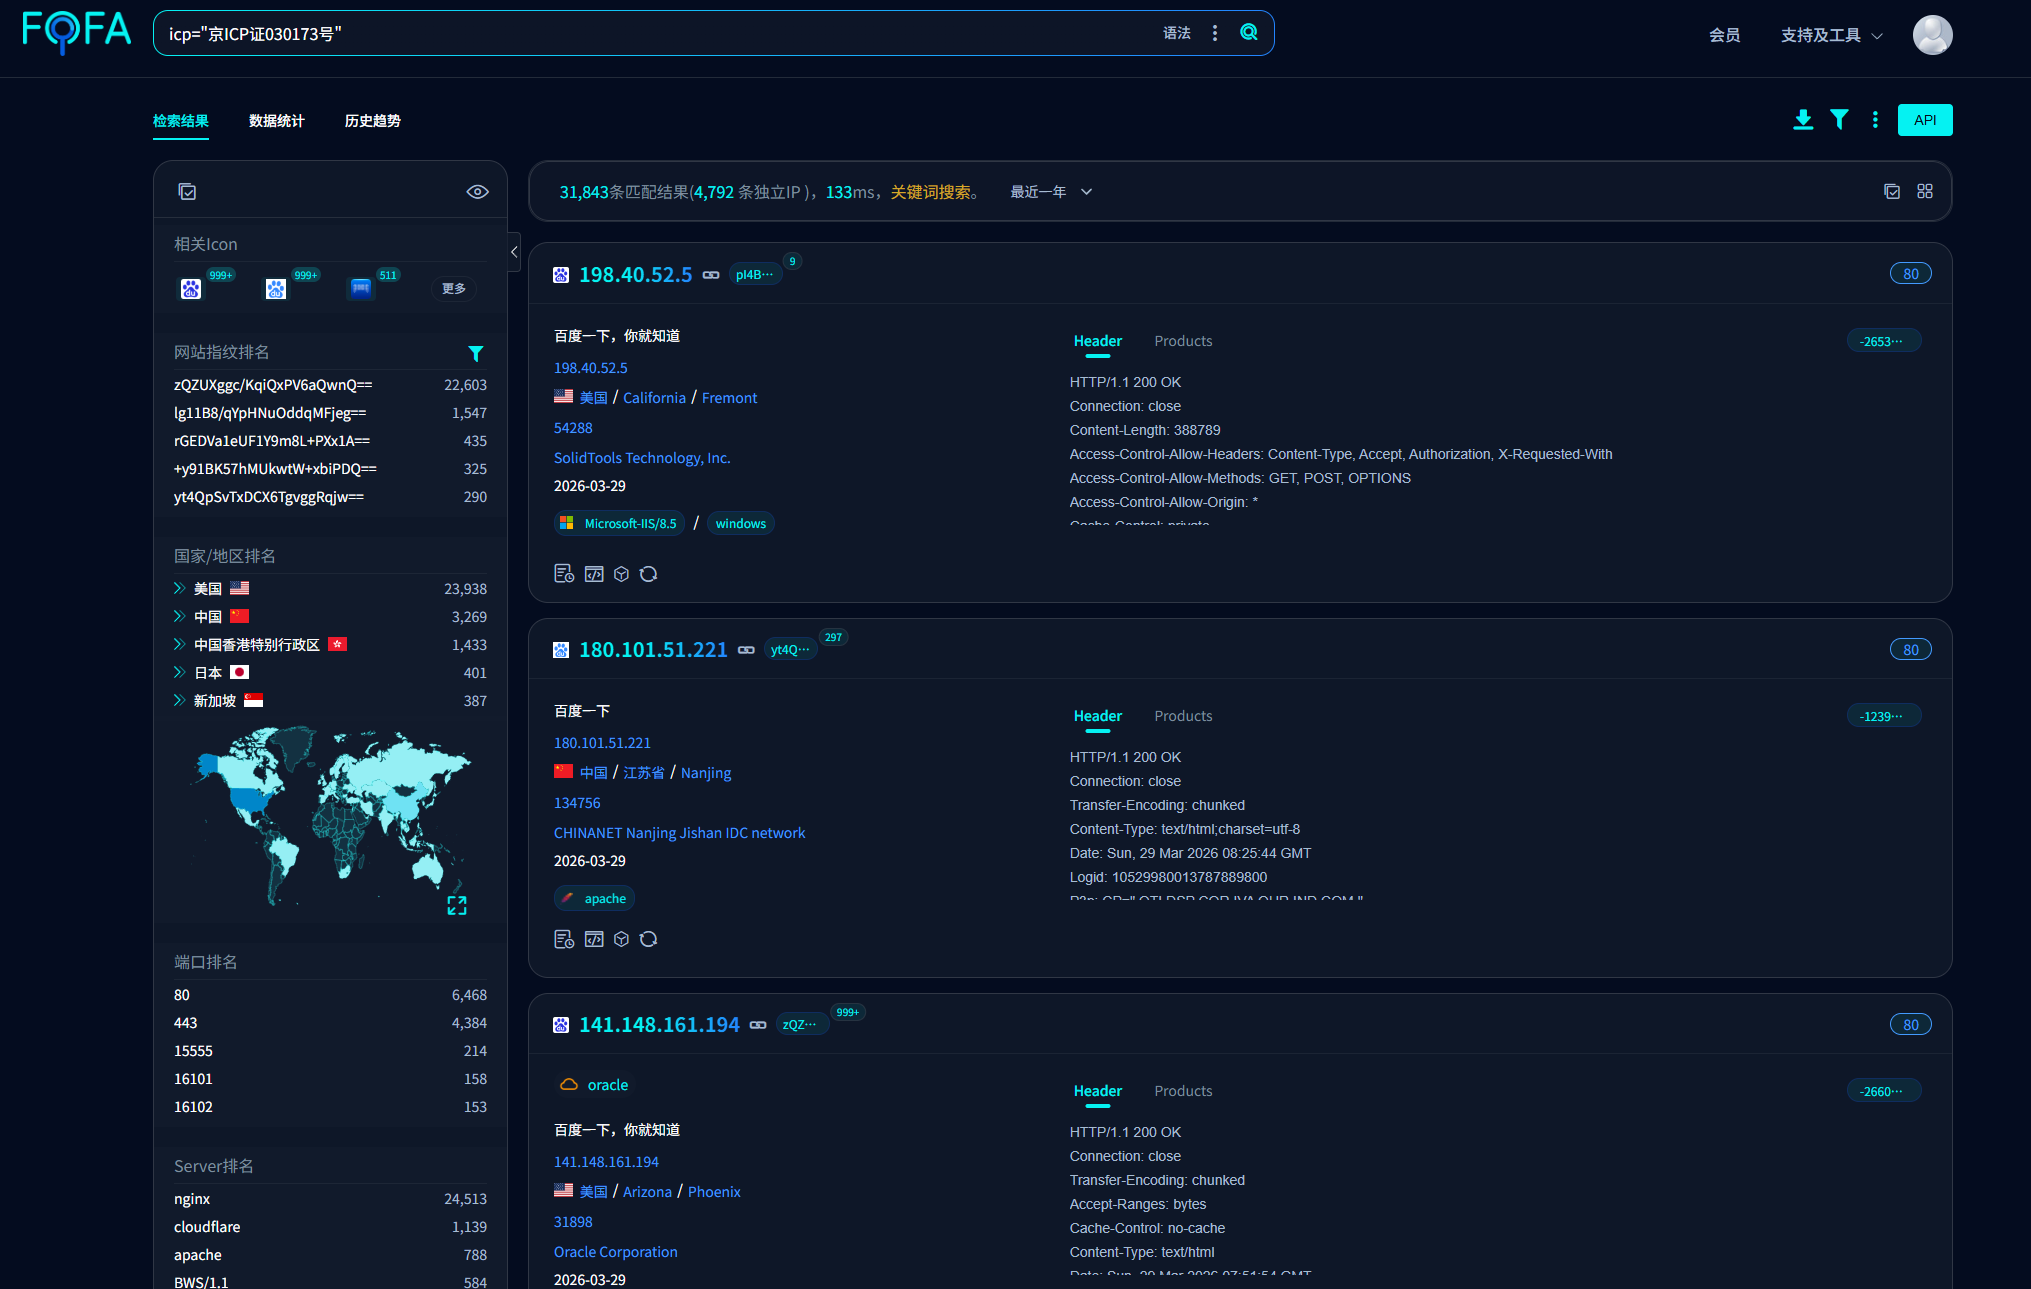Switch results to grid view
Viewport: 2031px width, 1289px height.
pos(1925,191)
